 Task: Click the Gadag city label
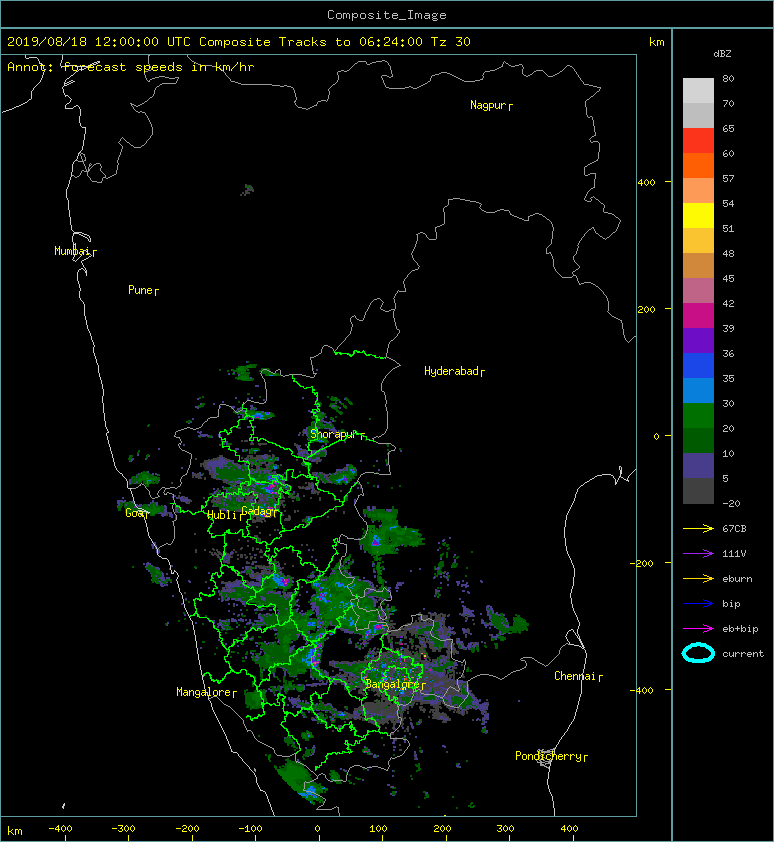click(259, 511)
